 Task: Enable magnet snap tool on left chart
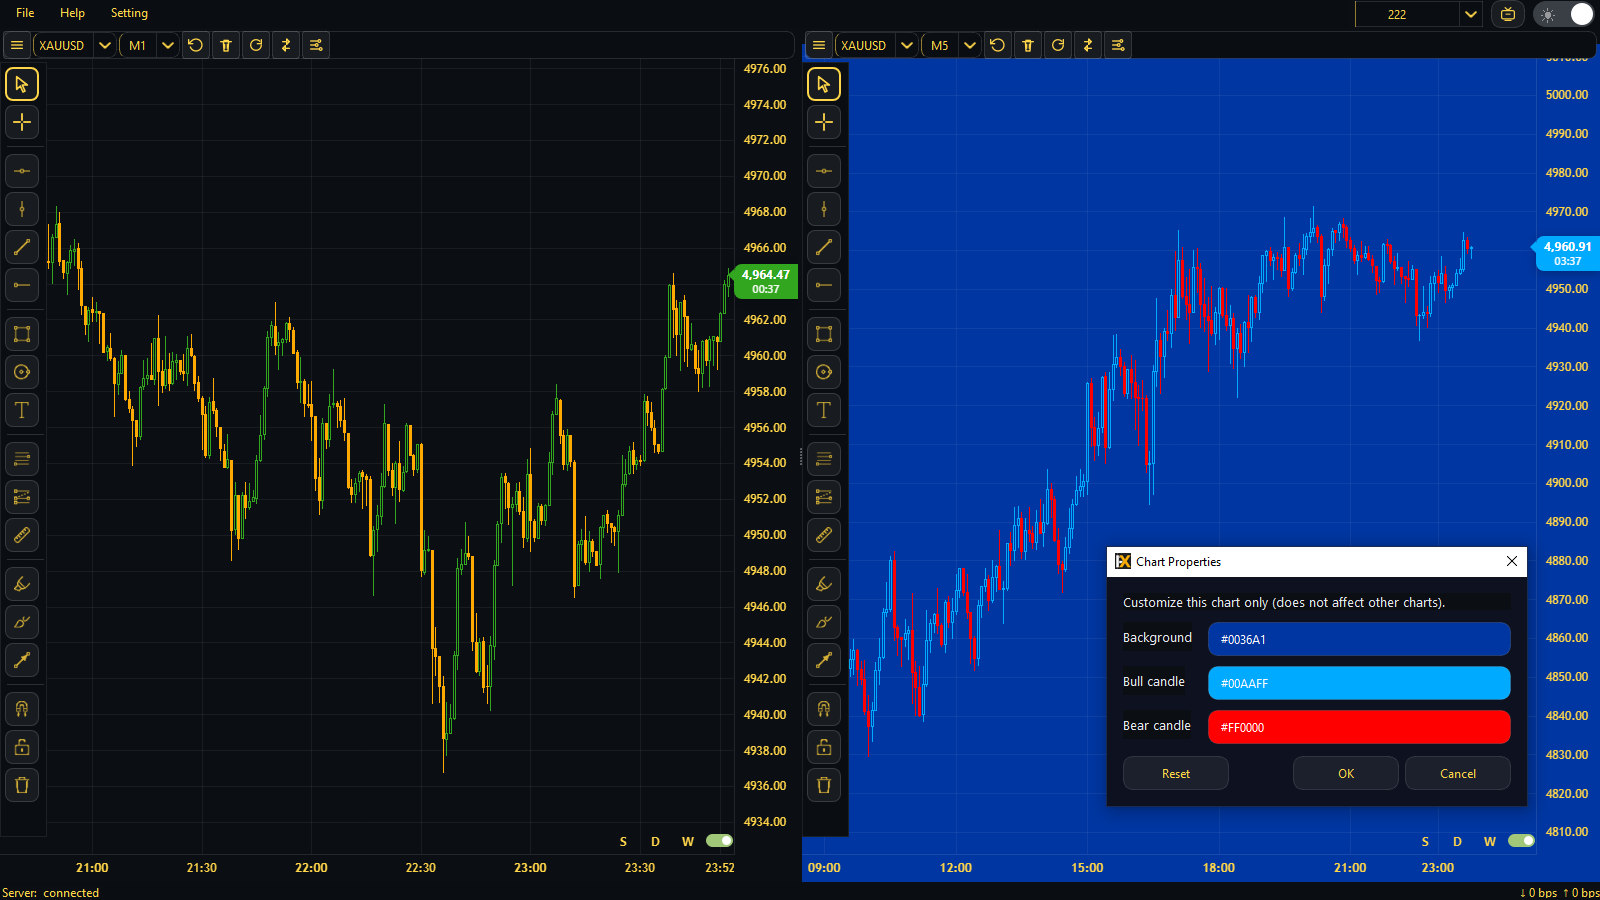tap(22, 709)
